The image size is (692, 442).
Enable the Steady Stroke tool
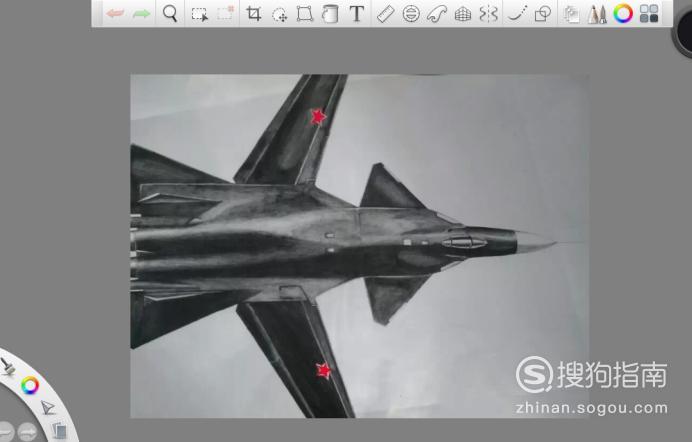pos(517,14)
